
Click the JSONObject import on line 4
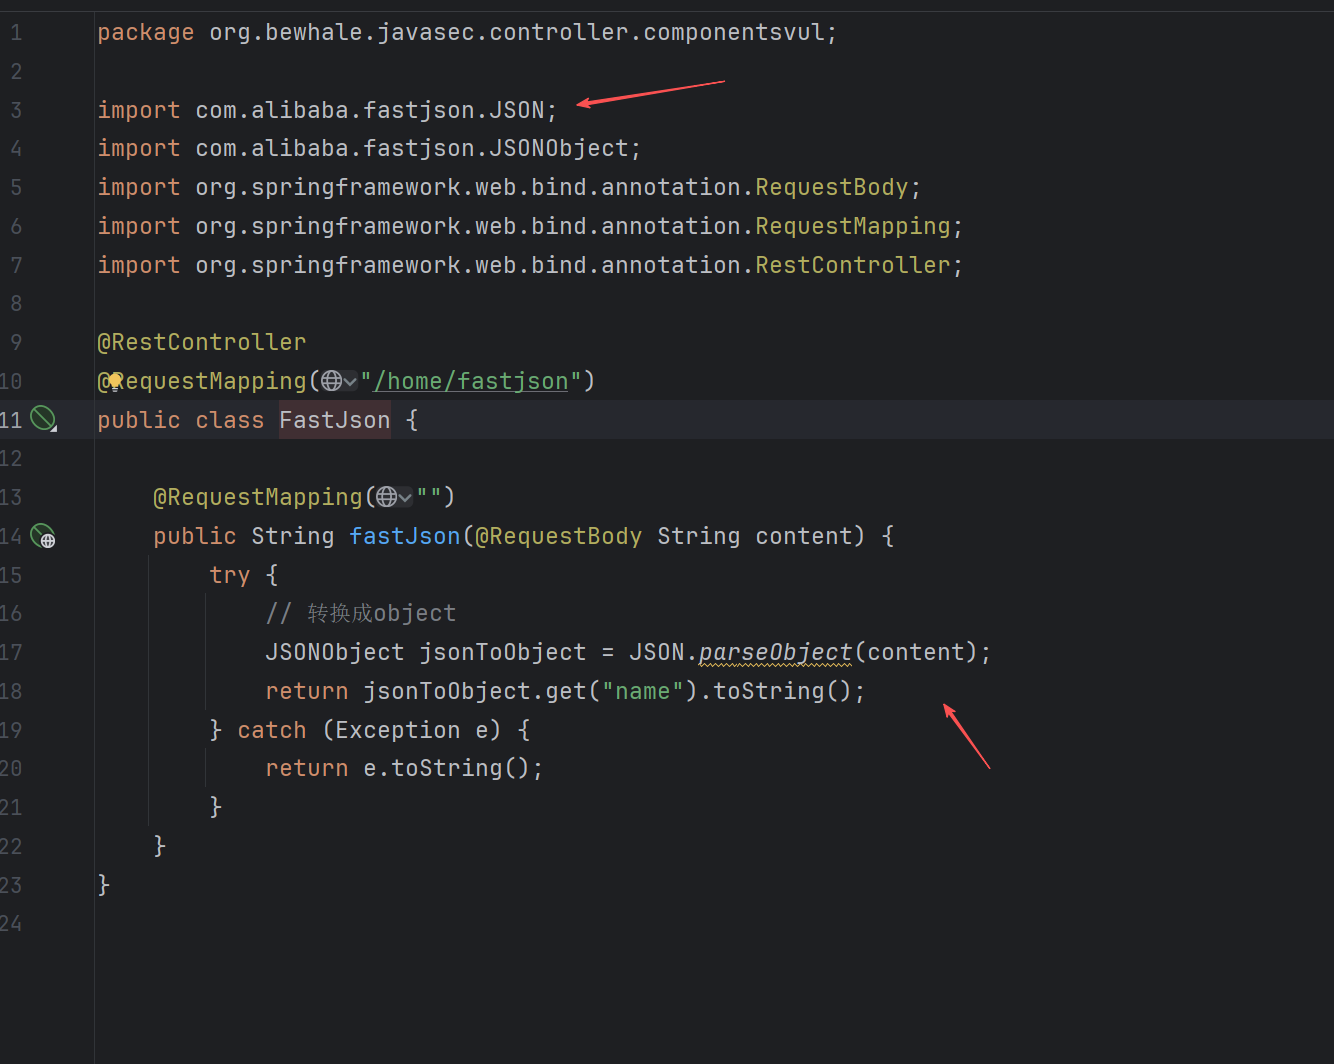pyautogui.click(x=369, y=148)
